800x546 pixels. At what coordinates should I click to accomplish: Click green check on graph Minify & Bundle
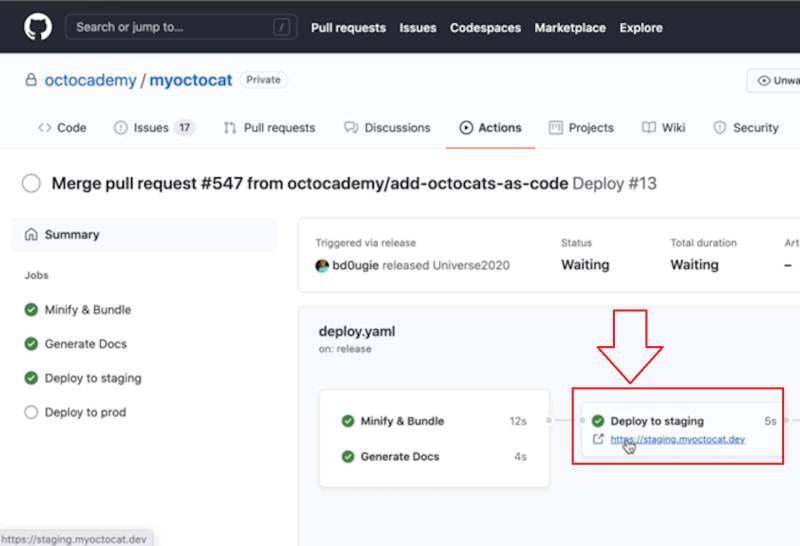(348, 421)
